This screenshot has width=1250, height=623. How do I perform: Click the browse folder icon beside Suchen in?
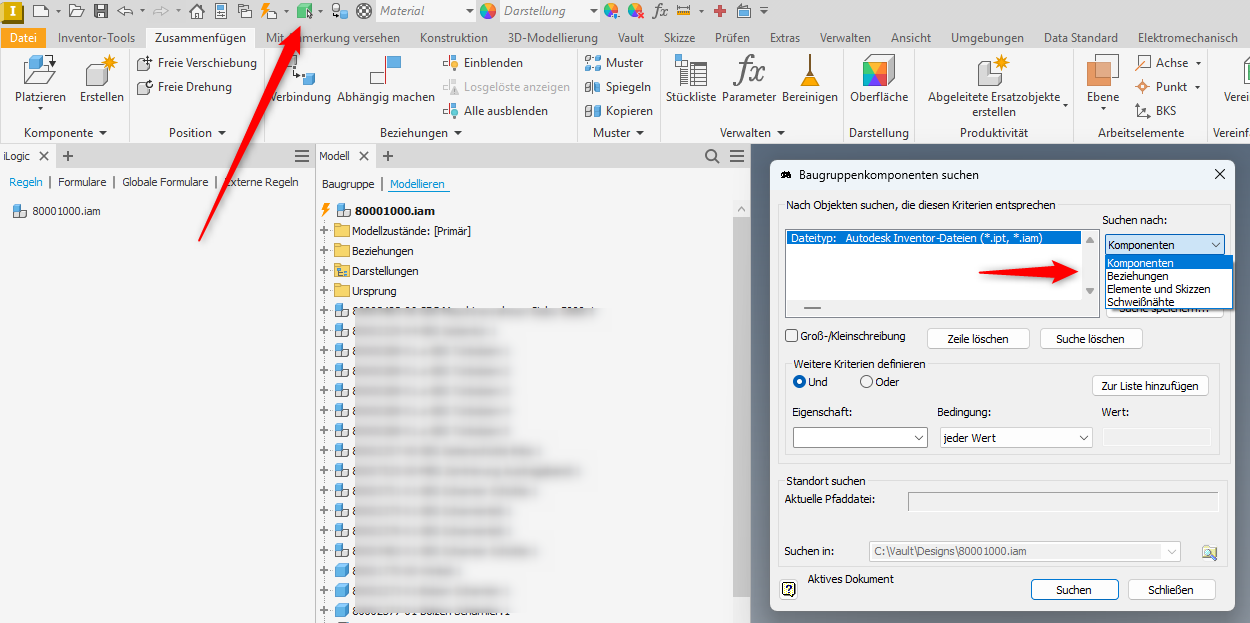point(1209,552)
